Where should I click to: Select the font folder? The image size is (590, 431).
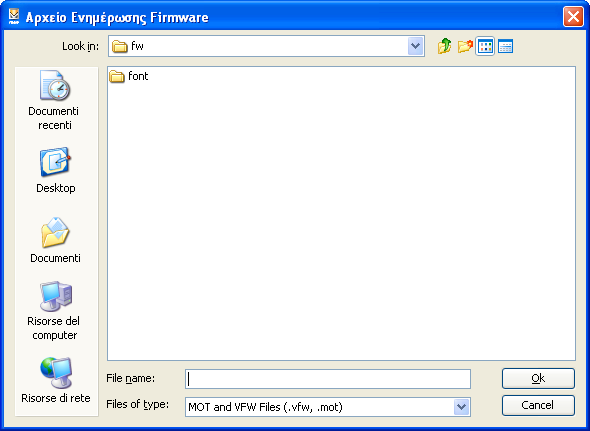pyautogui.click(x=129, y=76)
